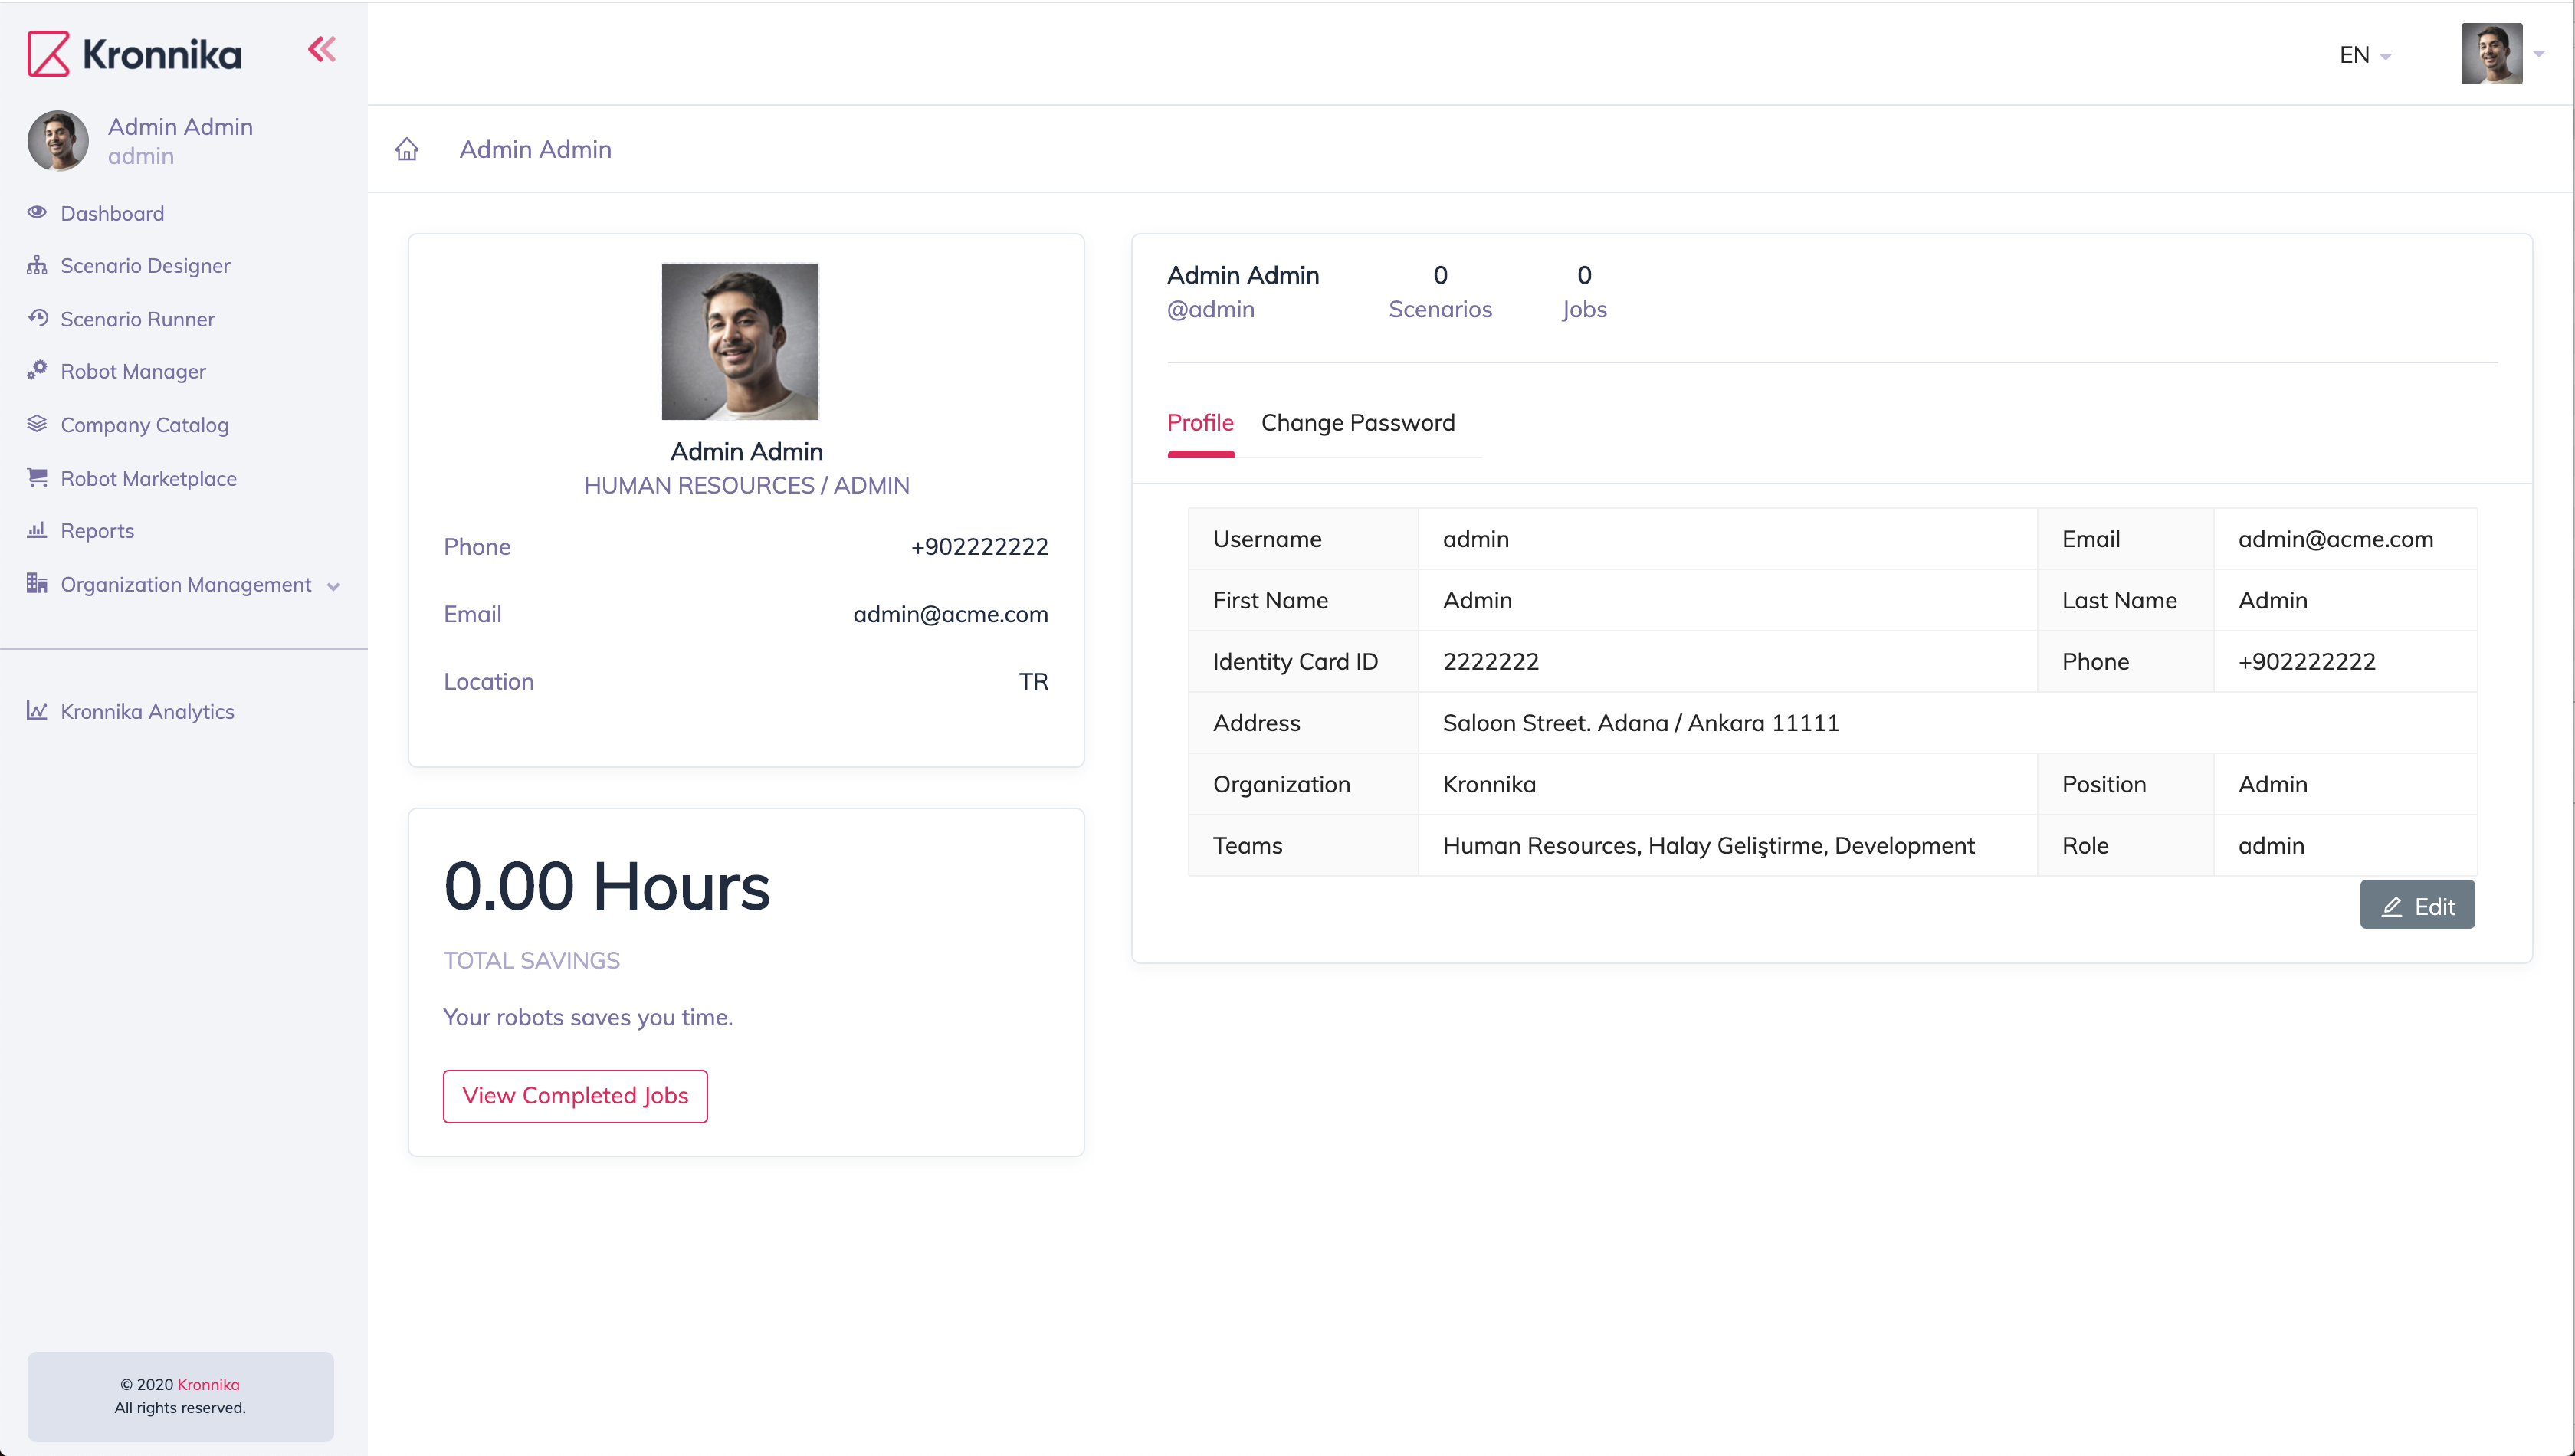The width and height of the screenshot is (2575, 1456).
Task: Click Jobs count for Admin Admin
Action: click(x=1585, y=274)
